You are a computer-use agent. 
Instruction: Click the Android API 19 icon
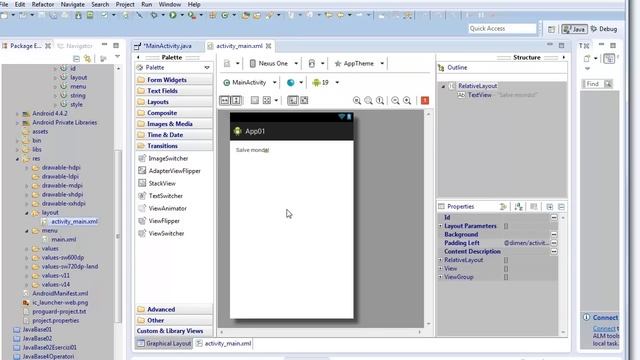(316, 82)
